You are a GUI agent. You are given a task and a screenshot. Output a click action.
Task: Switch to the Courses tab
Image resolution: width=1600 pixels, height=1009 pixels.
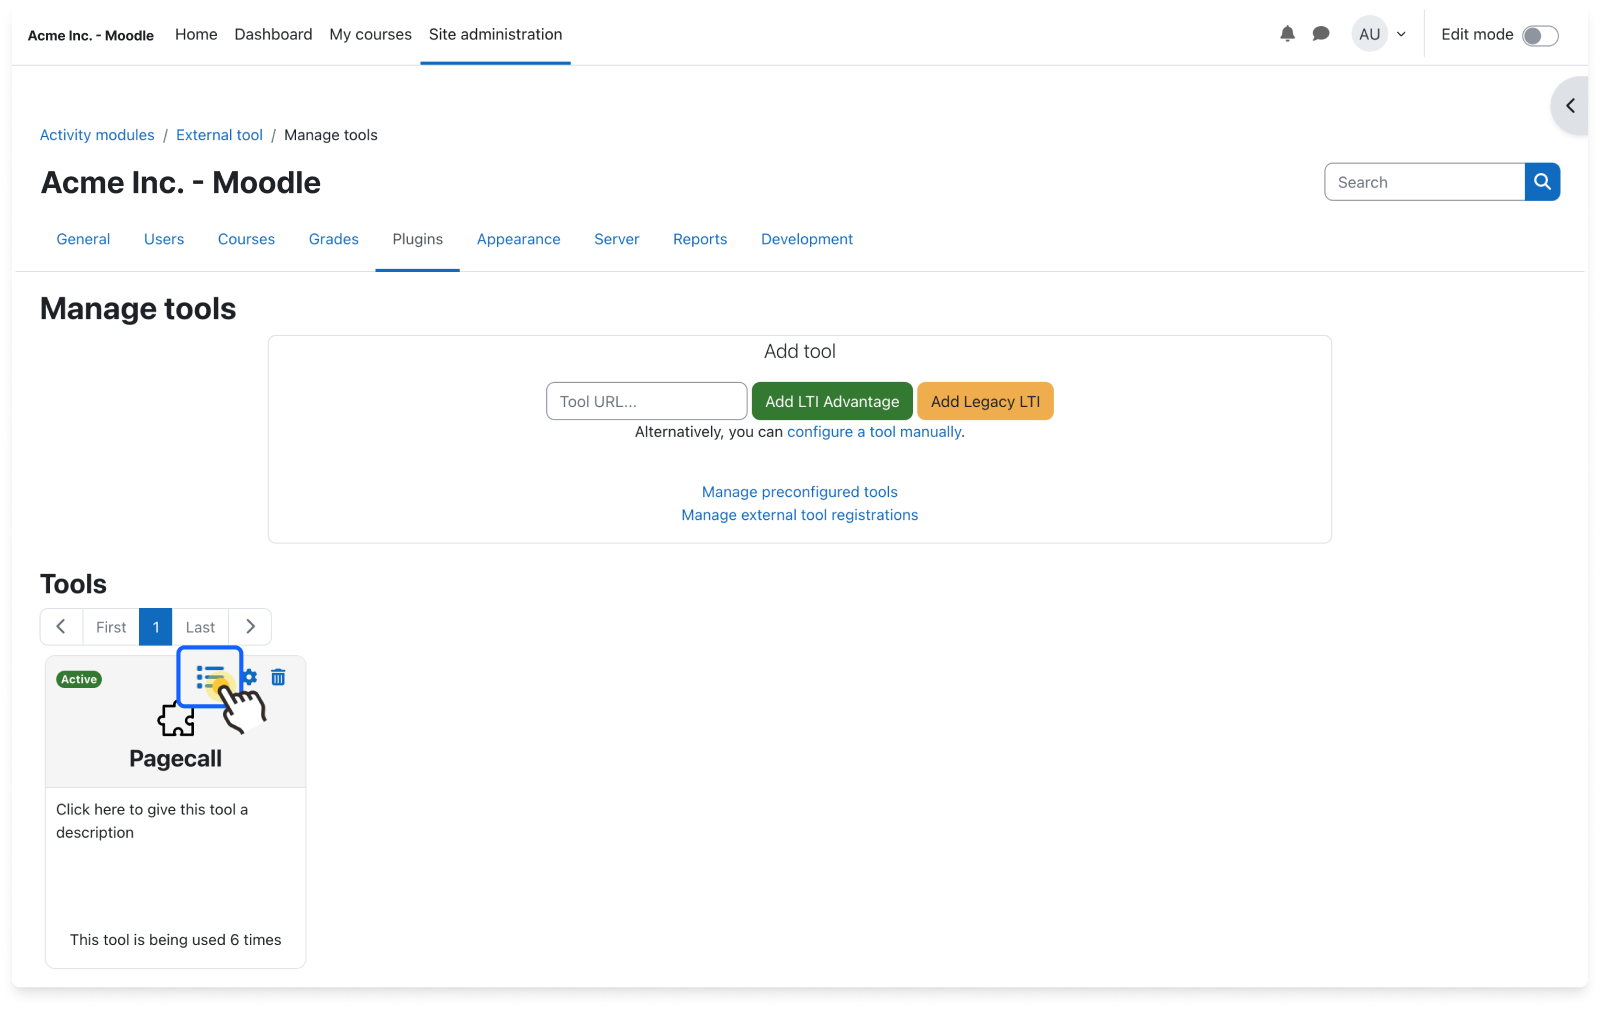coord(246,239)
